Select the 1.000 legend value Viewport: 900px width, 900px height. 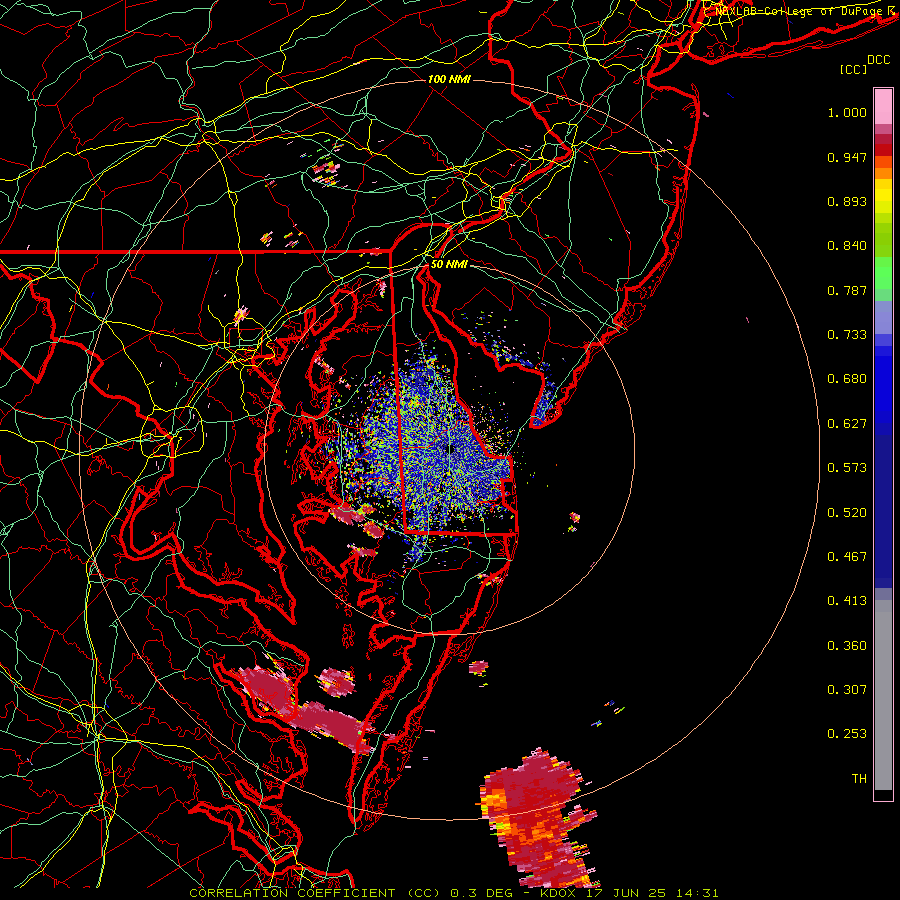(847, 112)
